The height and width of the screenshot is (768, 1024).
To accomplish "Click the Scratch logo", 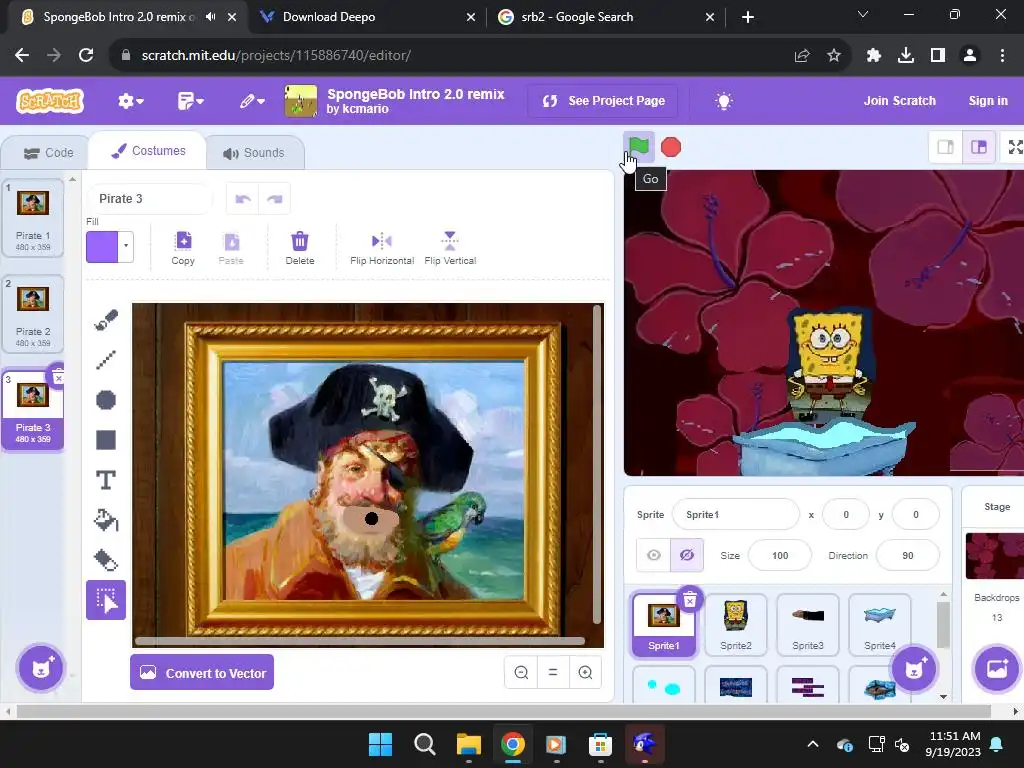I will (x=50, y=101).
